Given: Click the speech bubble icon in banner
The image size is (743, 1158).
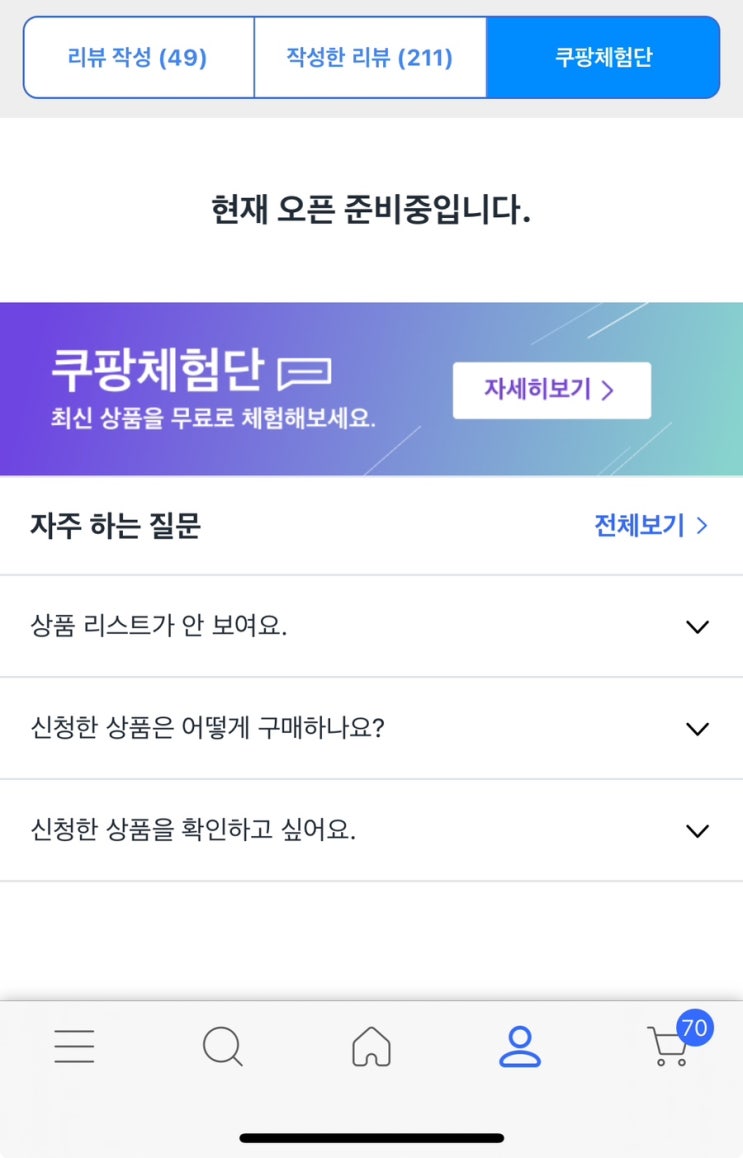Looking at the screenshot, I should [x=304, y=373].
